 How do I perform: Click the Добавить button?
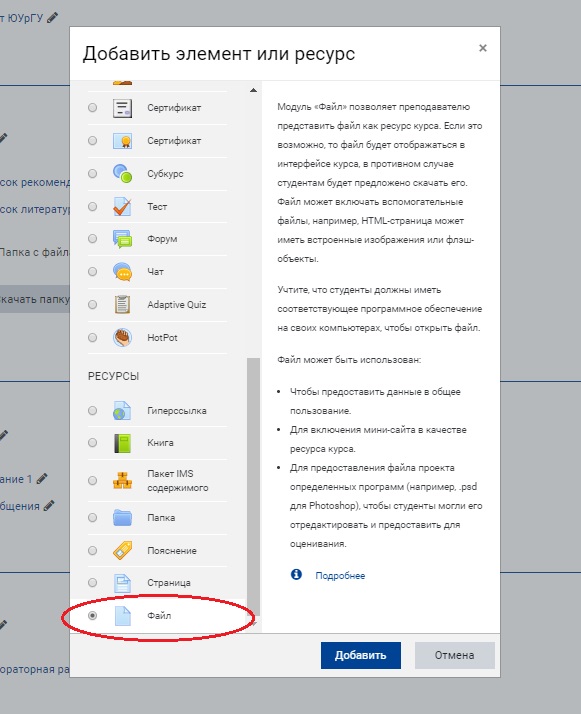point(361,655)
